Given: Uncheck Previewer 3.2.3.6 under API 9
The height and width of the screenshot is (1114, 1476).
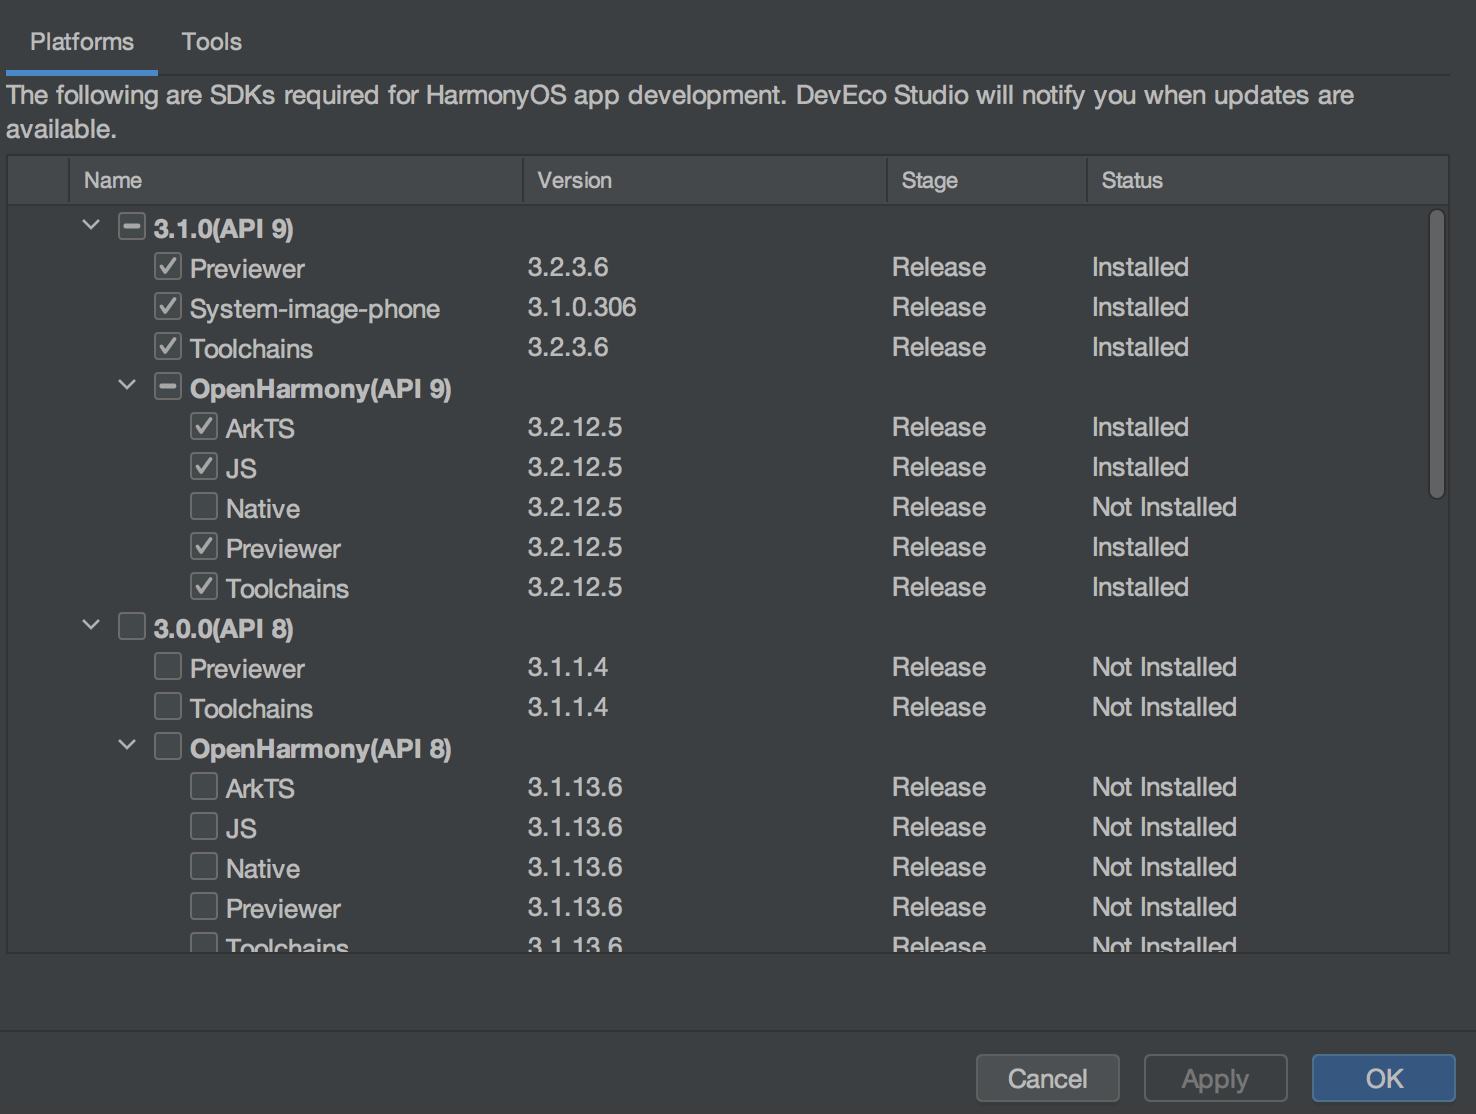Looking at the screenshot, I should coord(168,266).
